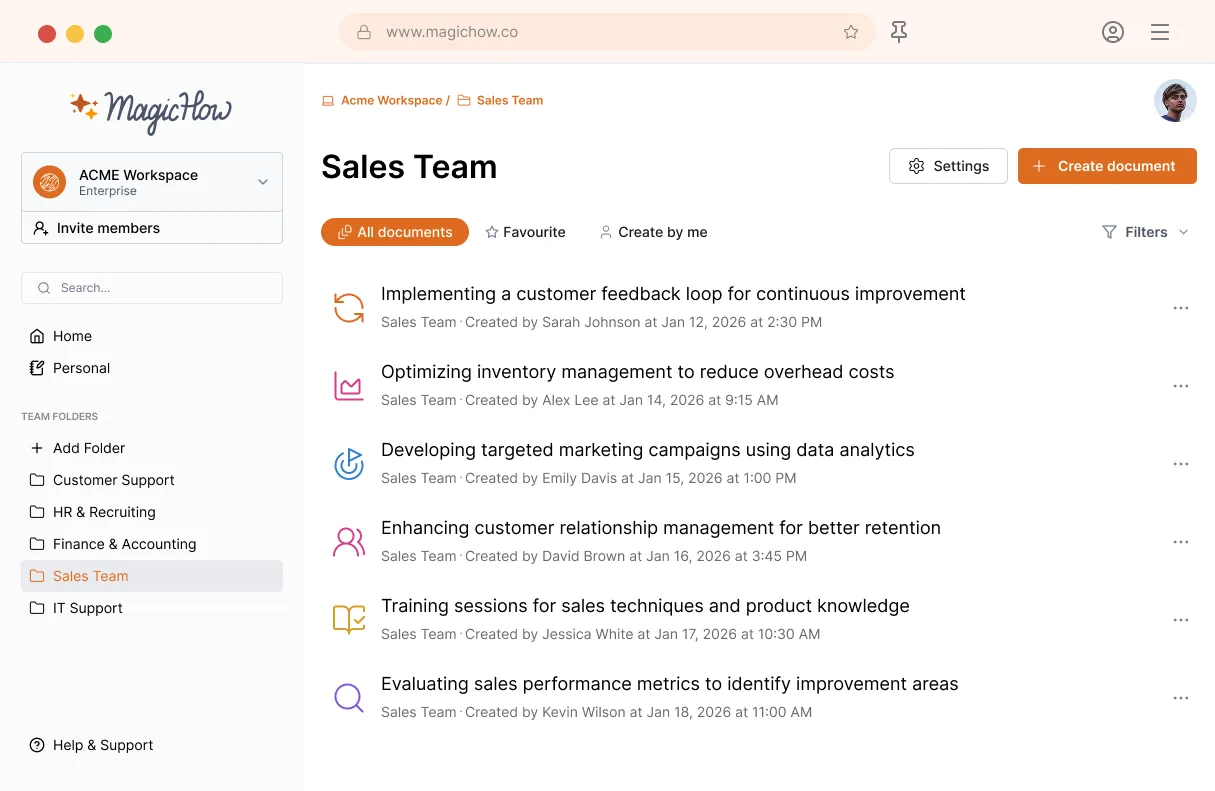
Task: Open the Finance & Accounting folder
Action: (124, 544)
